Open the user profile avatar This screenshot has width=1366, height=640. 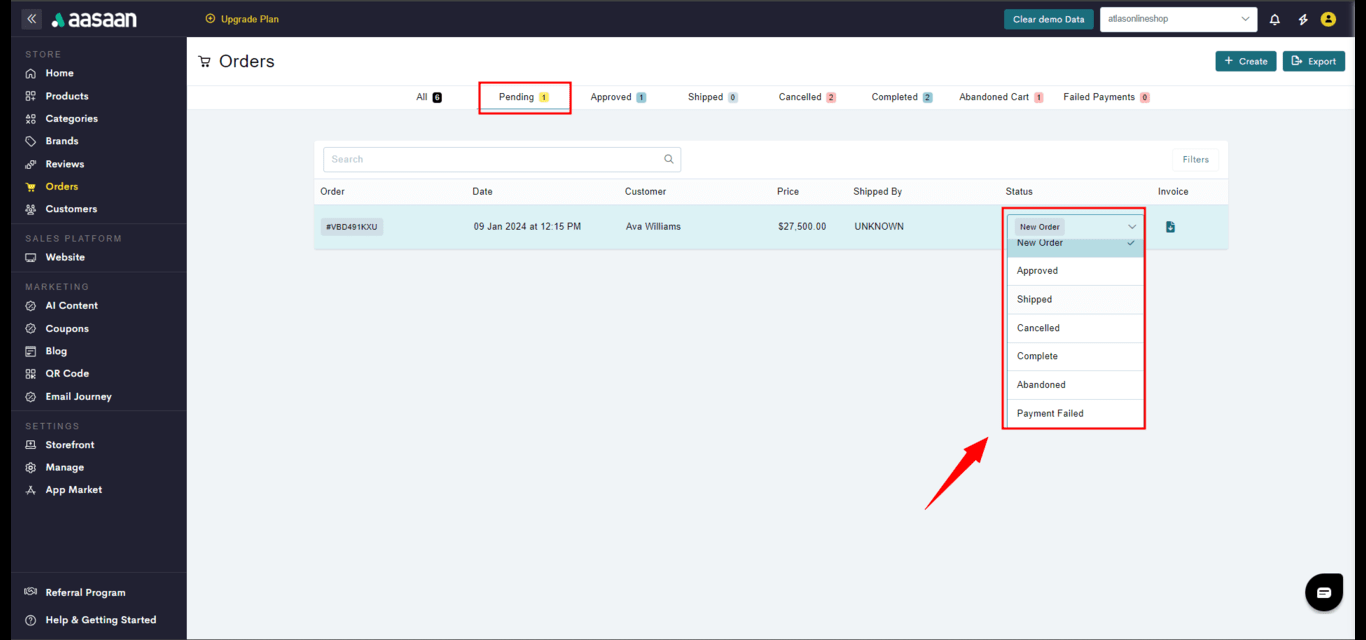coord(1328,19)
